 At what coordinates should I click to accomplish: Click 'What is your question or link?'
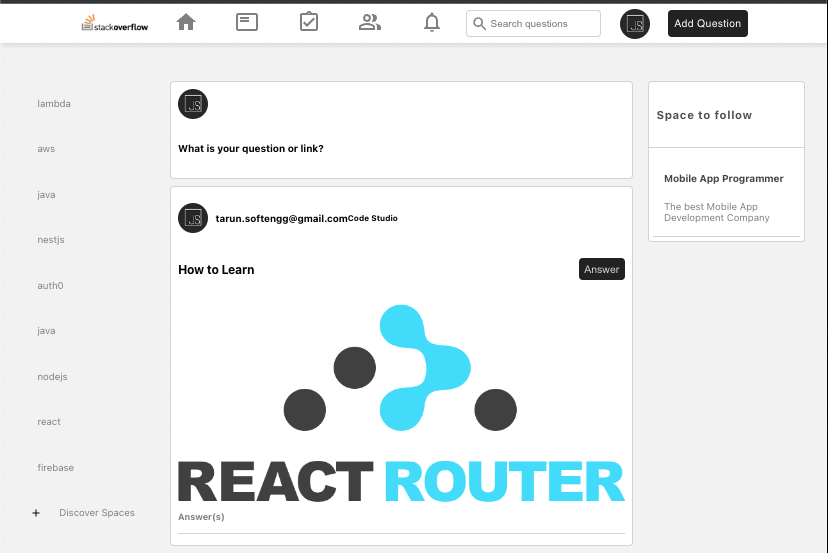[x=251, y=148]
